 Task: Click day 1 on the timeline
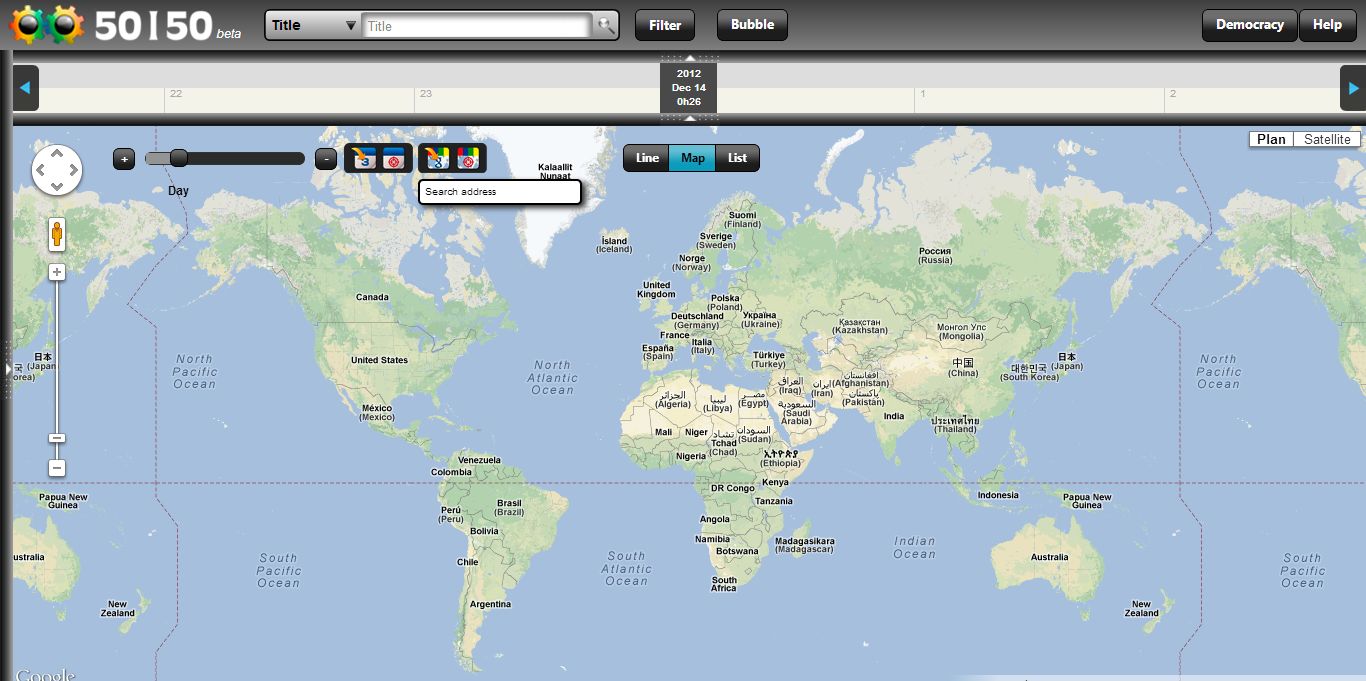click(x=923, y=94)
